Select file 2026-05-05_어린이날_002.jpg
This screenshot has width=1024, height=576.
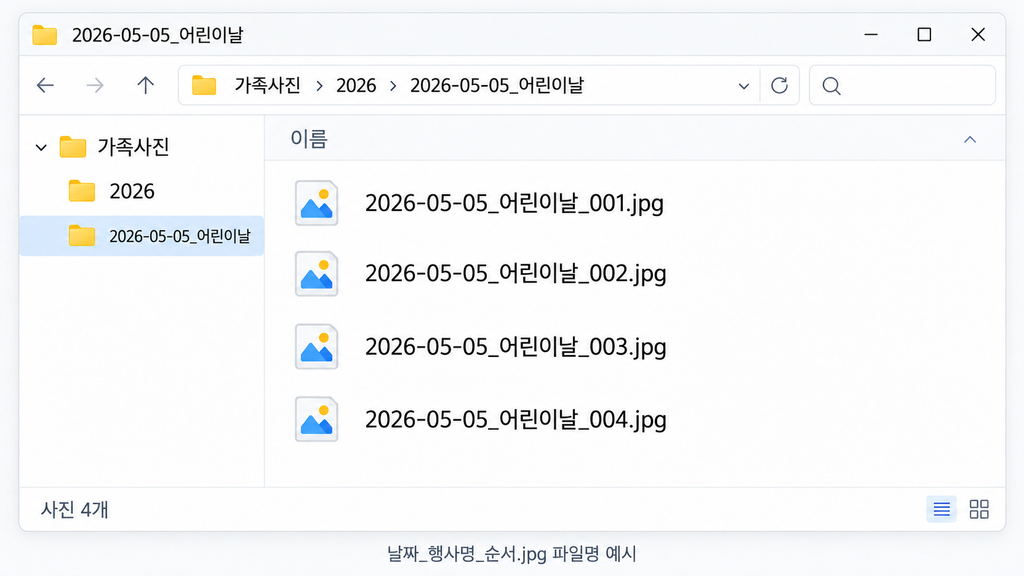point(515,274)
